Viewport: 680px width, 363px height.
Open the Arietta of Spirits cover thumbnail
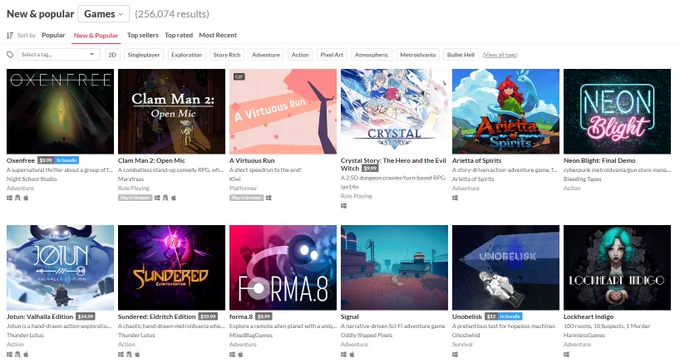click(x=506, y=111)
